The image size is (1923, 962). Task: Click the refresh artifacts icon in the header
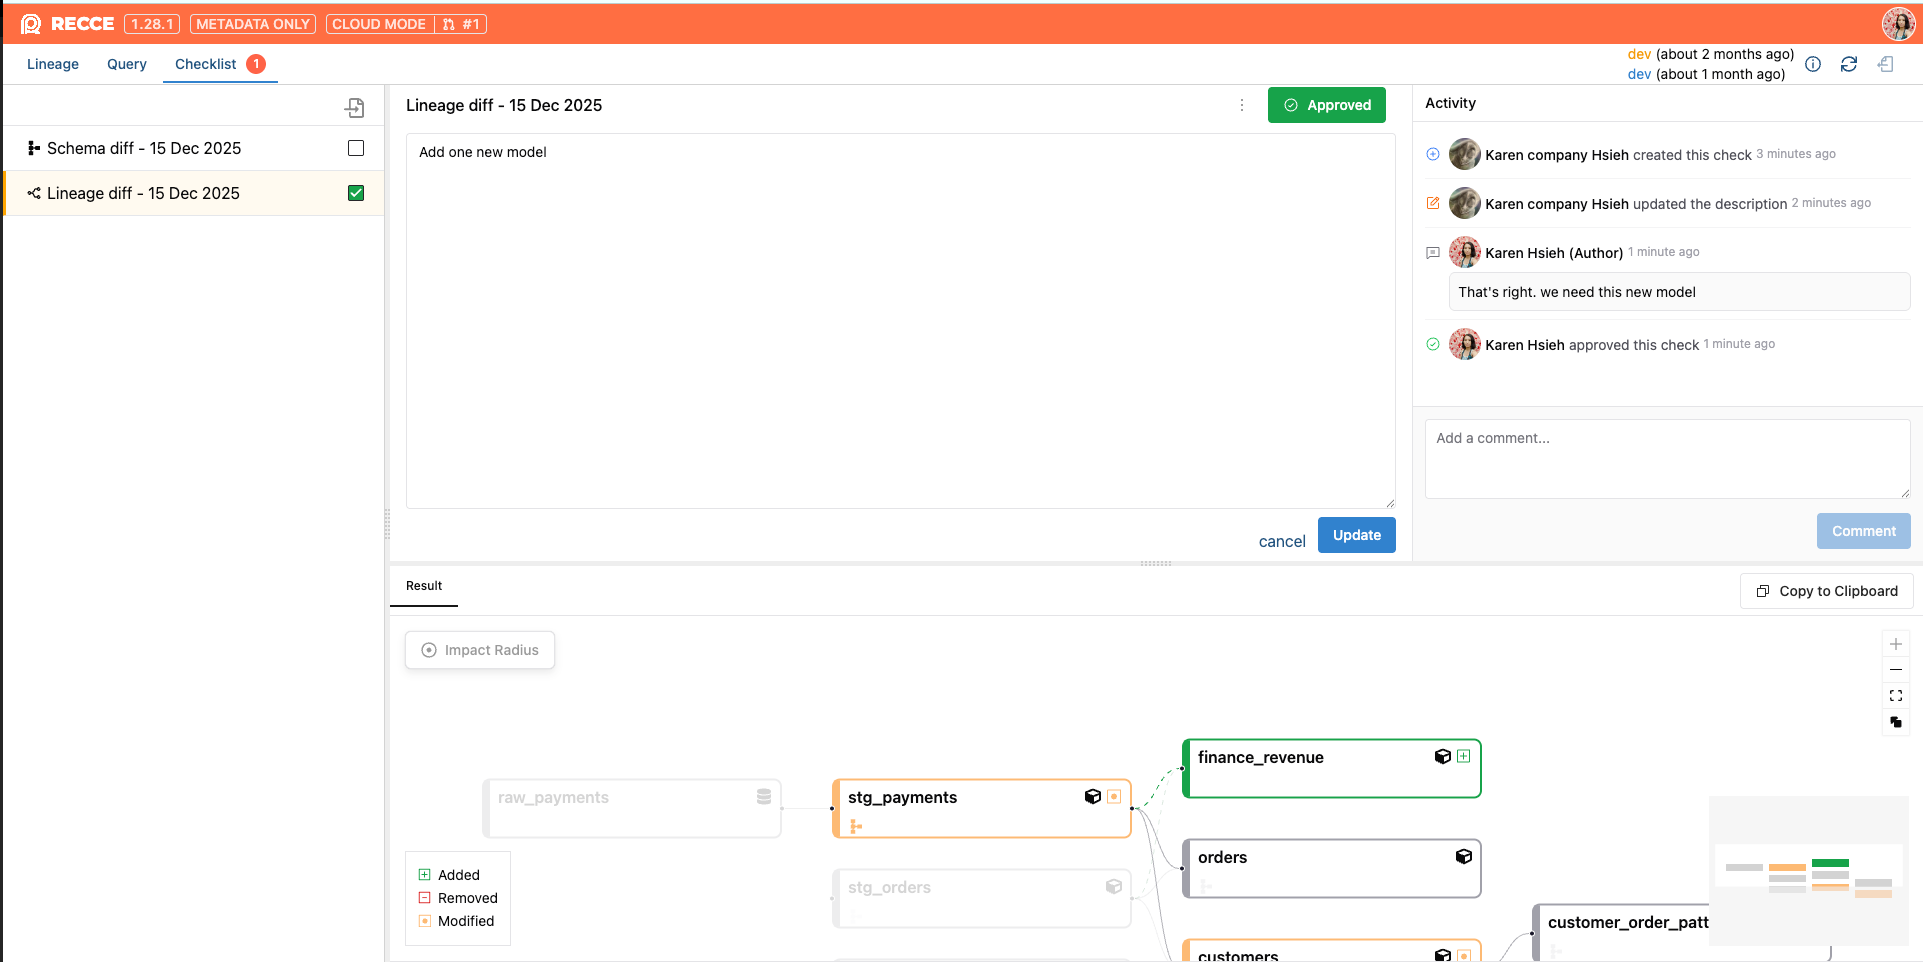(x=1849, y=64)
